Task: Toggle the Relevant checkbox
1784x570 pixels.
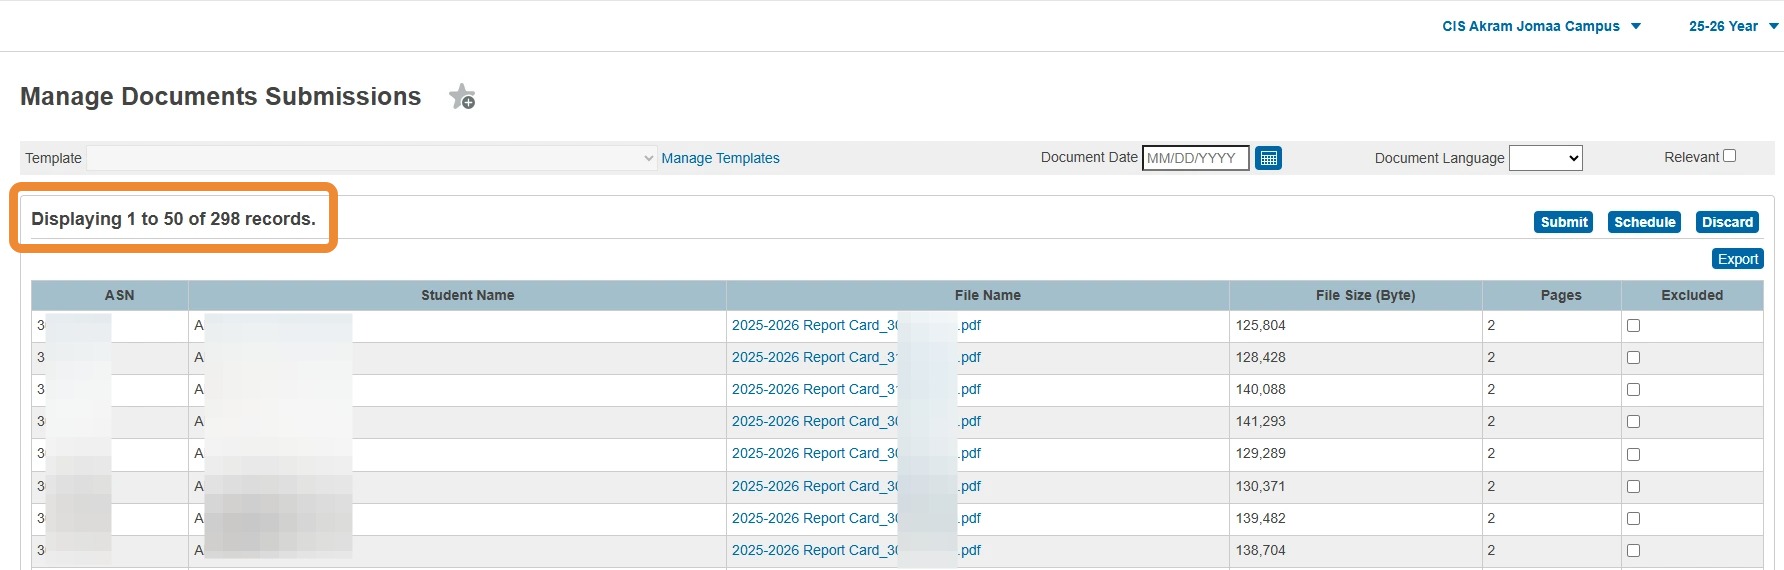Action: point(1730,156)
